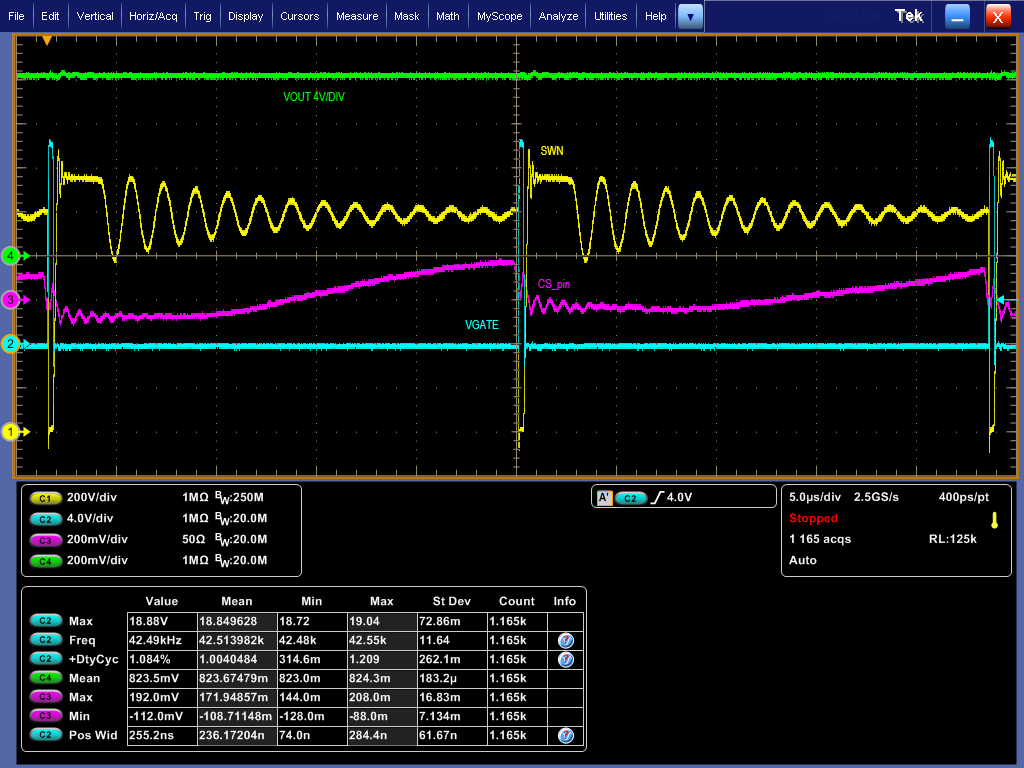This screenshot has height=768, width=1024.
Task: Open the Measure menu
Action: pos(356,15)
